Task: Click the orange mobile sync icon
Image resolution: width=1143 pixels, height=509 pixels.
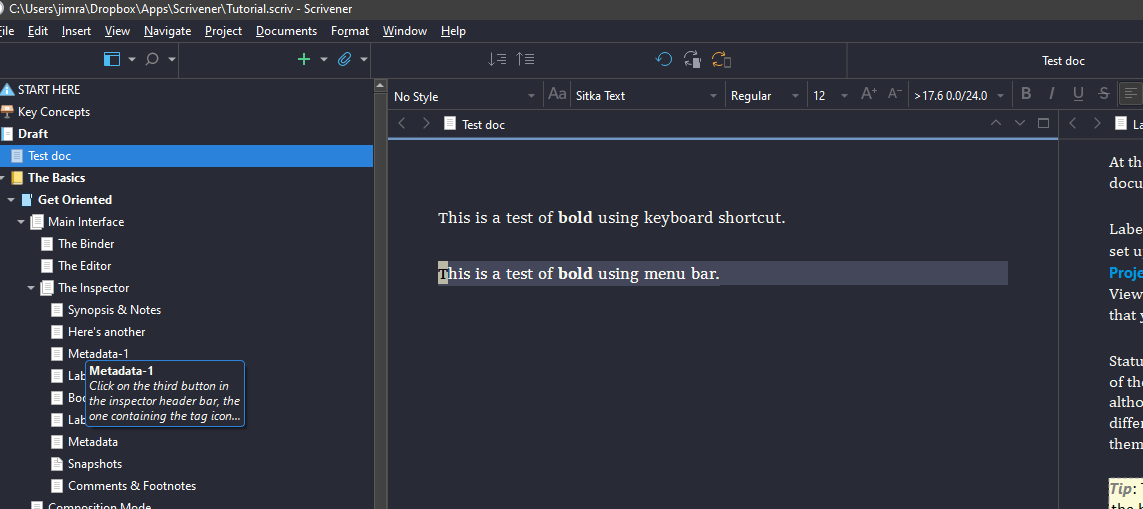Action: 721,59
